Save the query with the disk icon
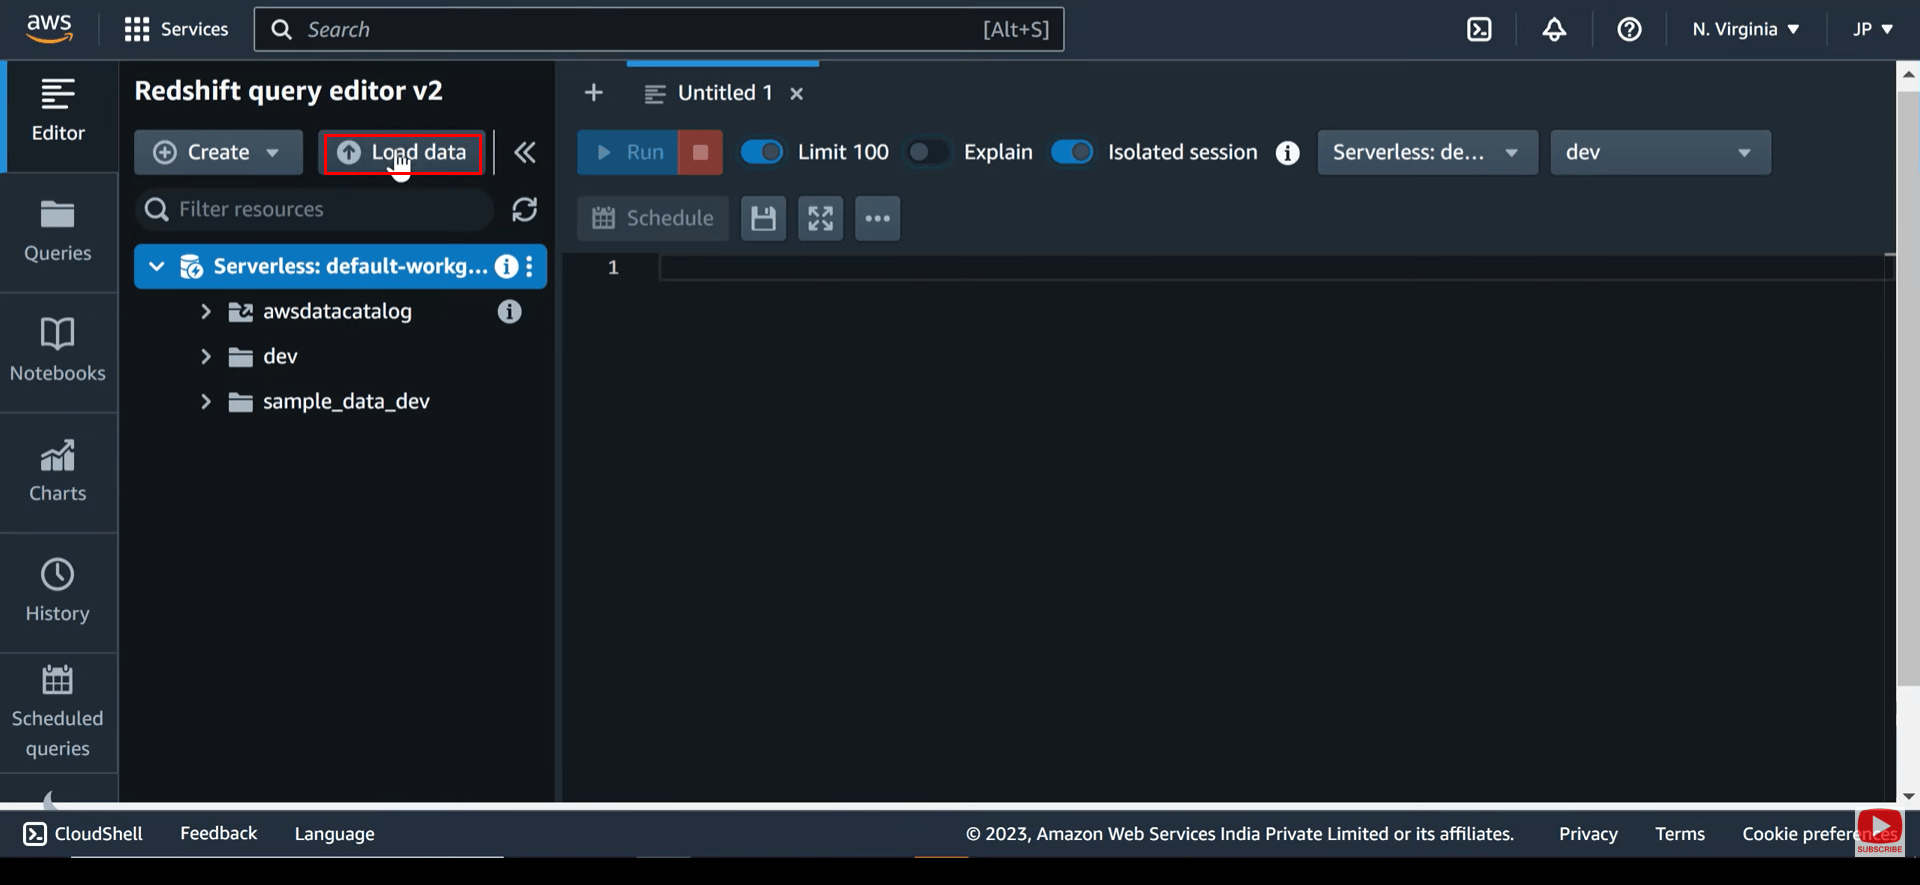 (x=763, y=218)
